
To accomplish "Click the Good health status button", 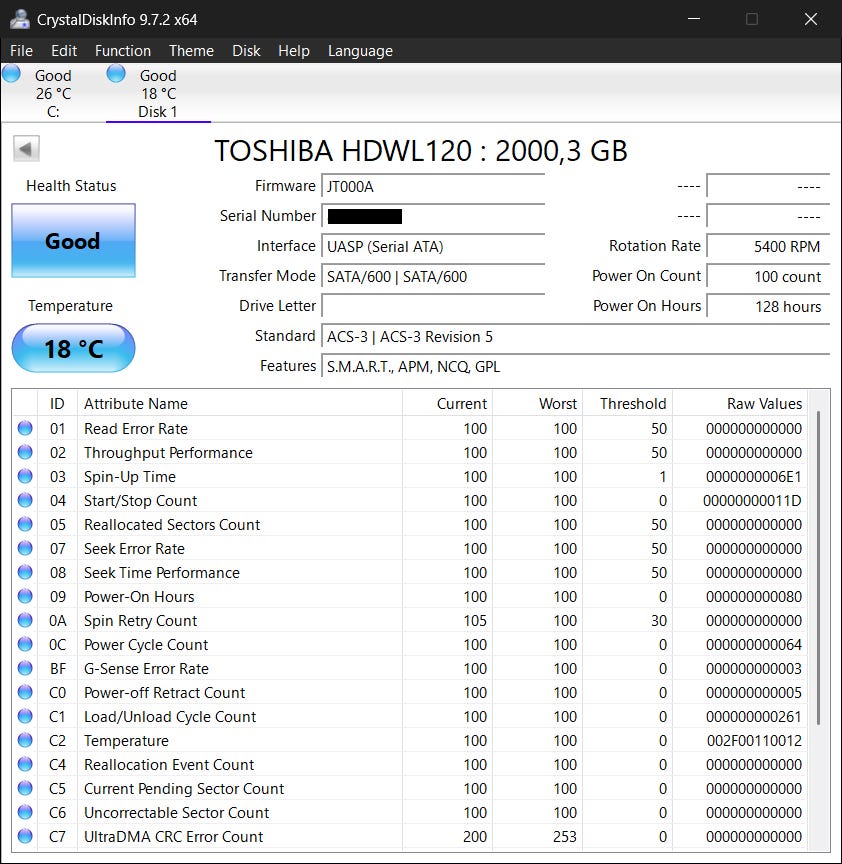I will click(x=73, y=241).
